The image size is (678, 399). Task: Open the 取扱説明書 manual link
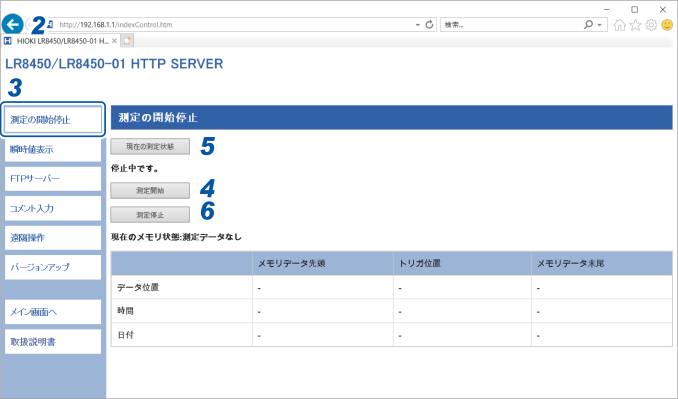pos(53,342)
